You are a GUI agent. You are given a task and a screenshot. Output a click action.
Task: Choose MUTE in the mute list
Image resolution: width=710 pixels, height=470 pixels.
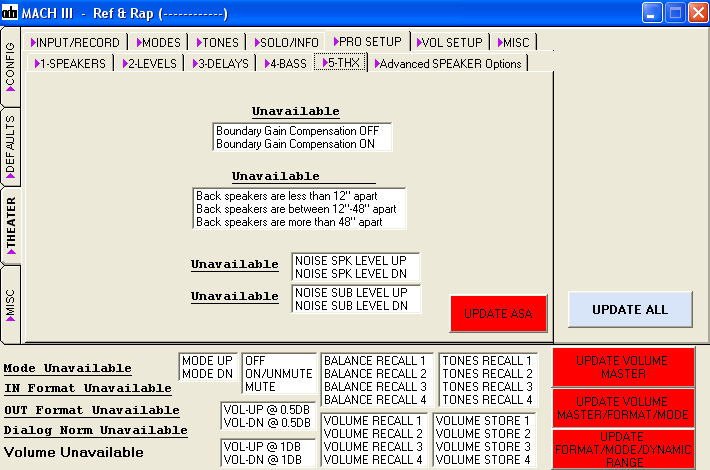click(261, 386)
